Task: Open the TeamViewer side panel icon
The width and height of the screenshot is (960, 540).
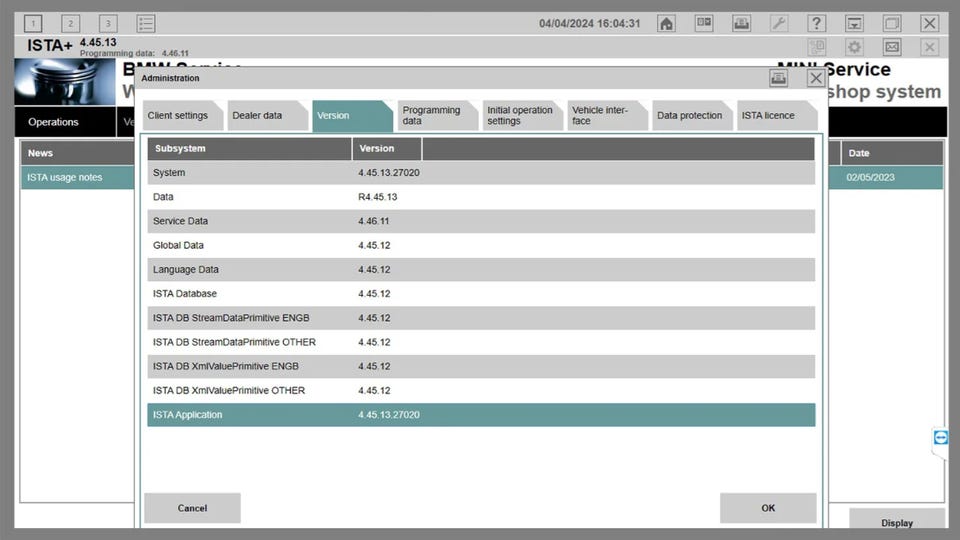Action: pyautogui.click(x=940, y=437)
